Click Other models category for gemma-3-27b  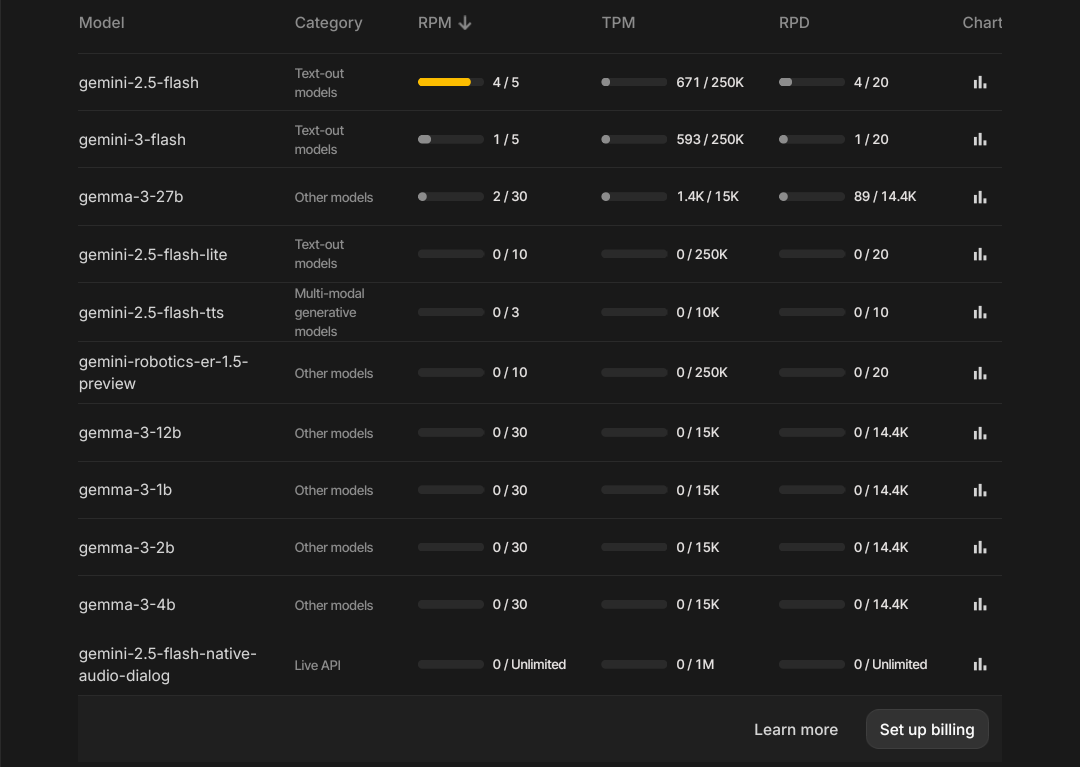333,198
